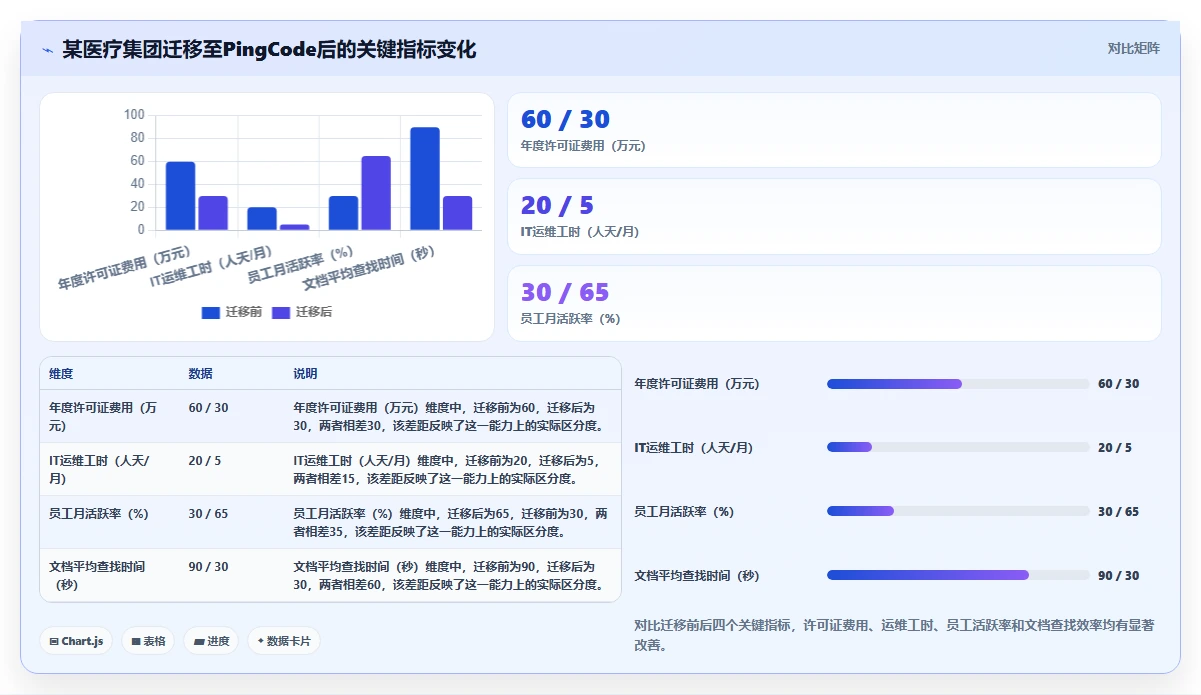
Task: Click the purple 迁移后 legend color box
Action: 280,313
